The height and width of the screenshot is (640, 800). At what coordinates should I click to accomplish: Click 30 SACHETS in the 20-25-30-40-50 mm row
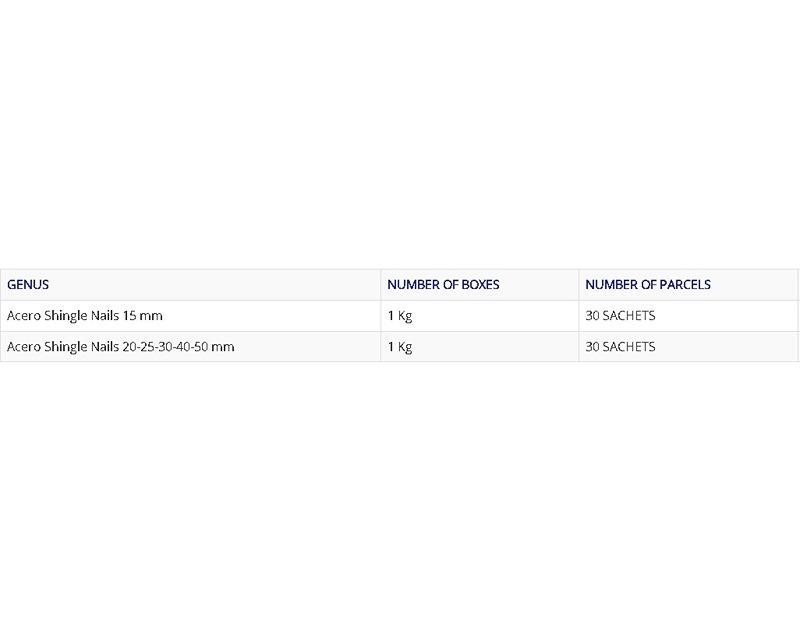coord(620,347)
